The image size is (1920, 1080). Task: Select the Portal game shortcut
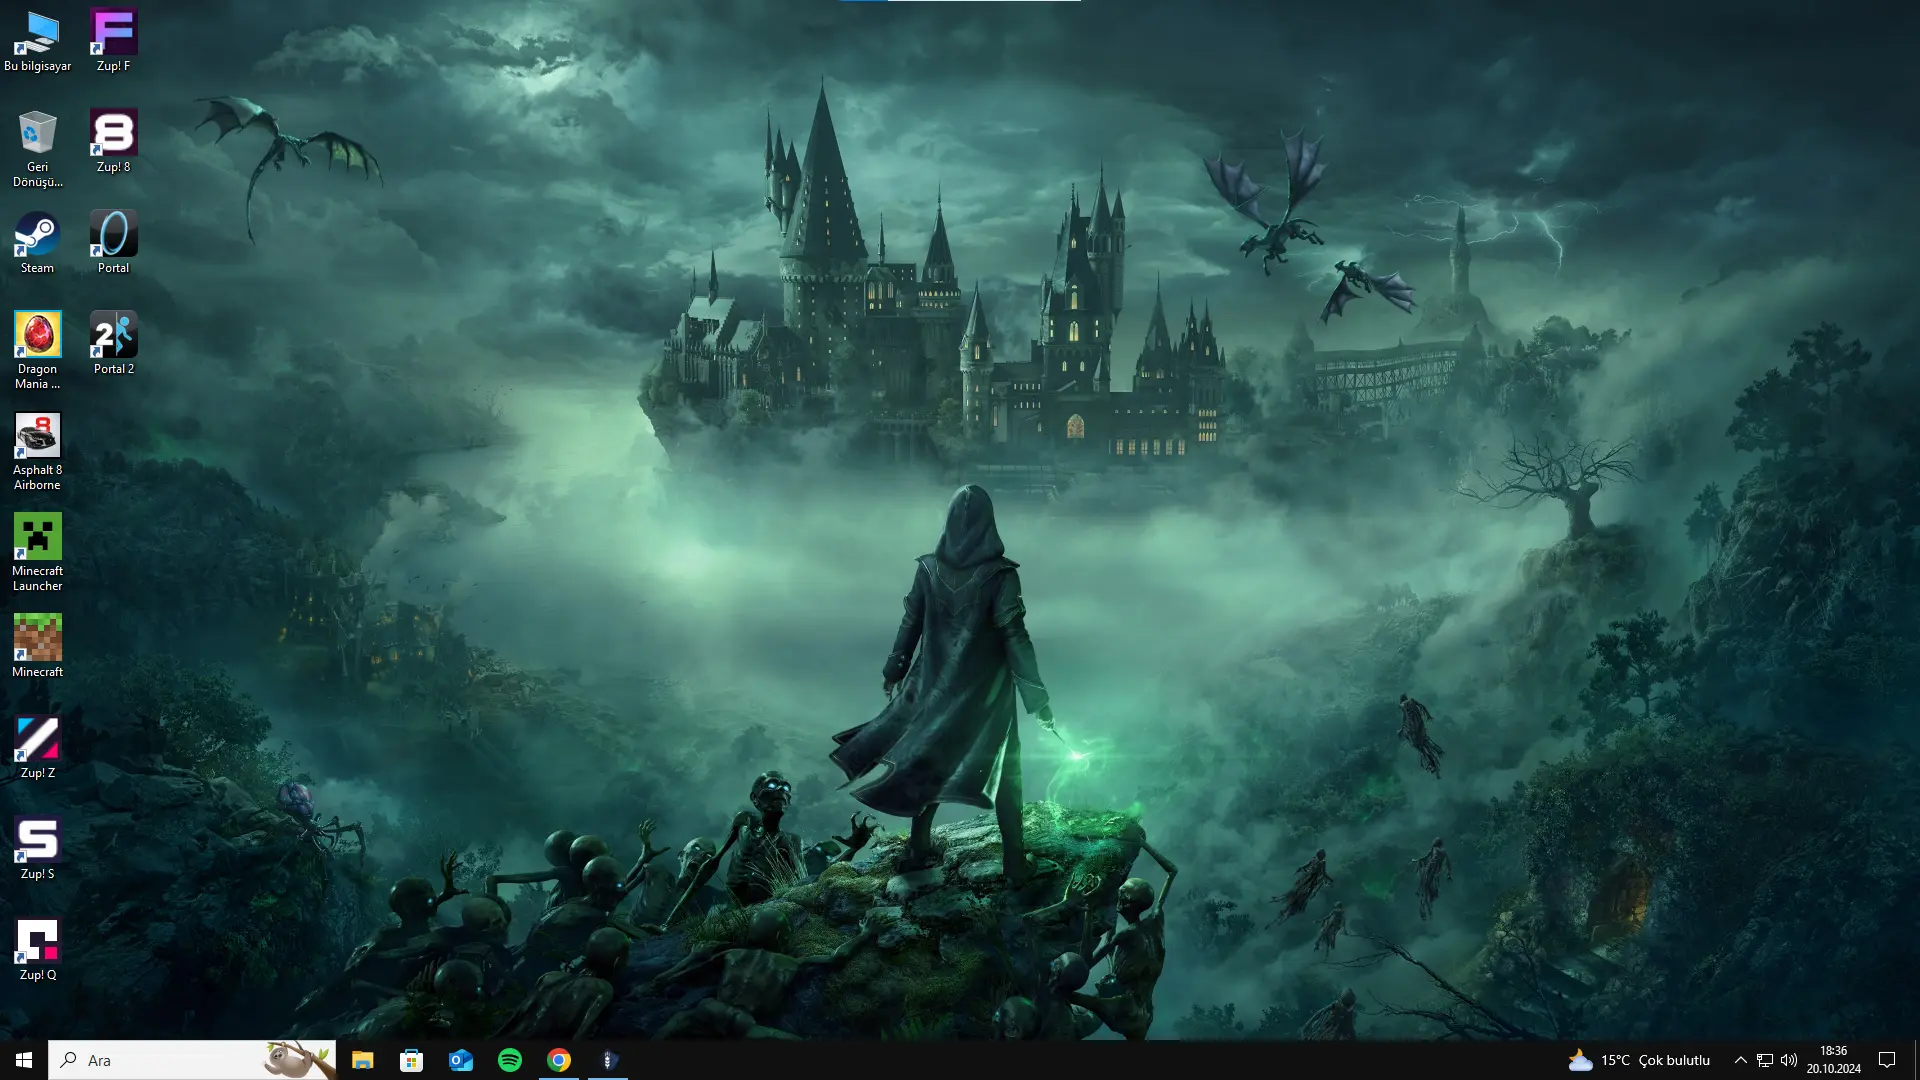(113, 243)
